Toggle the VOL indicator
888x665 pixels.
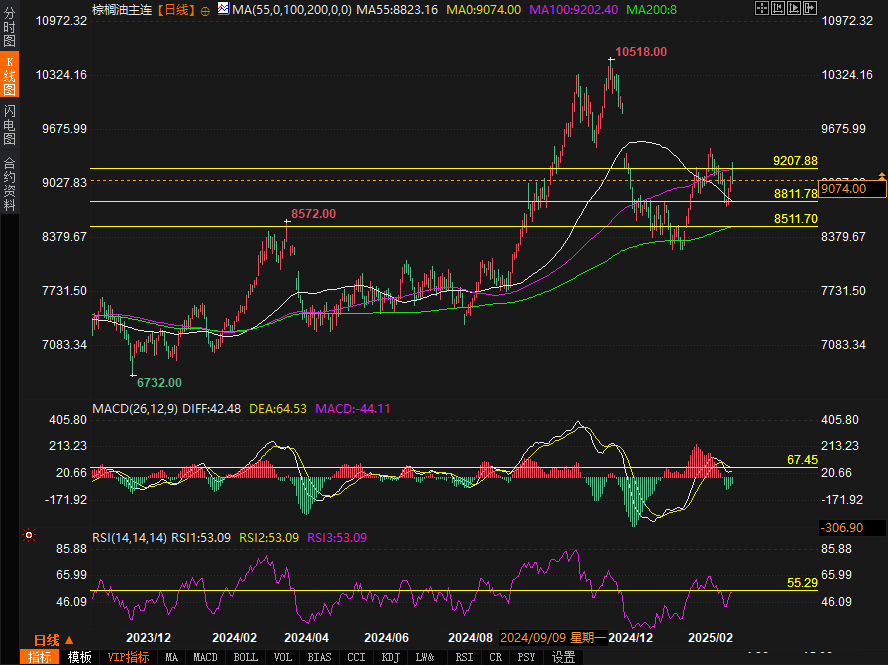point(283,657)
